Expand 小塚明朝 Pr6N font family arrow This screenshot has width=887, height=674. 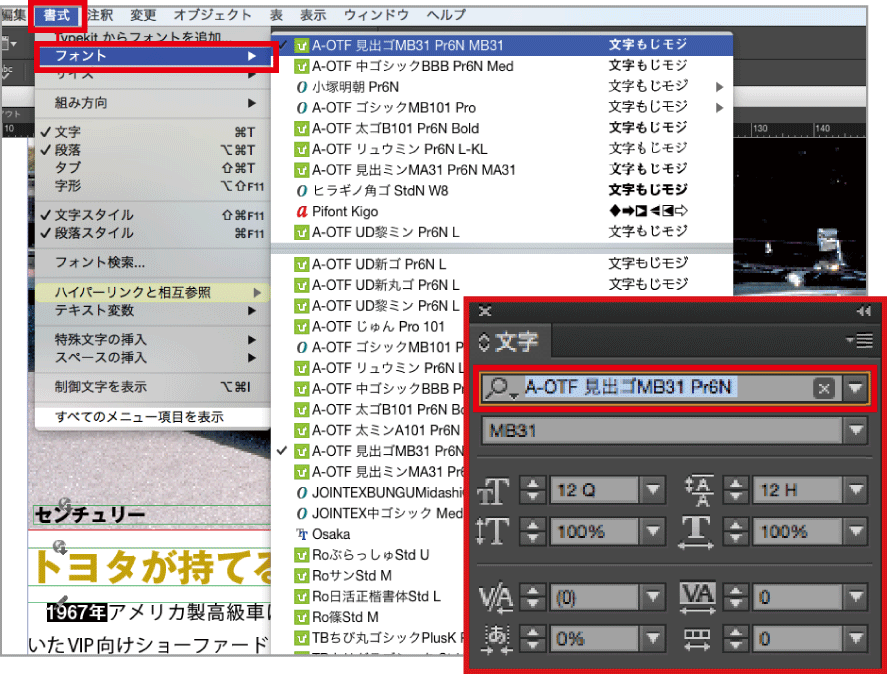tap(719, 87)
